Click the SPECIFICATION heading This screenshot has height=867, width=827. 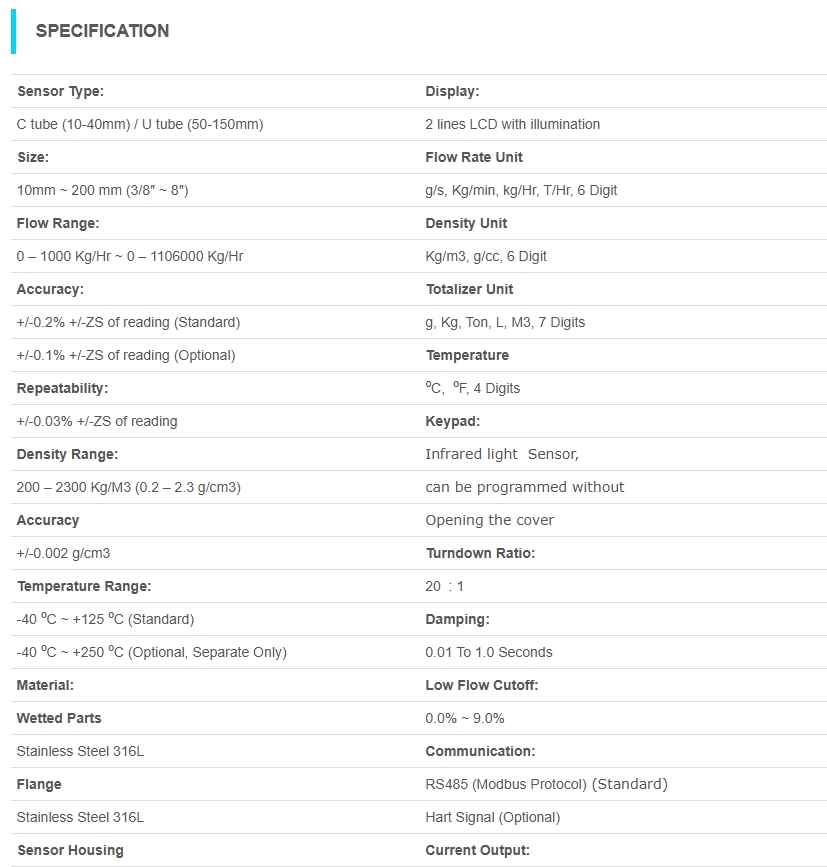102,31
